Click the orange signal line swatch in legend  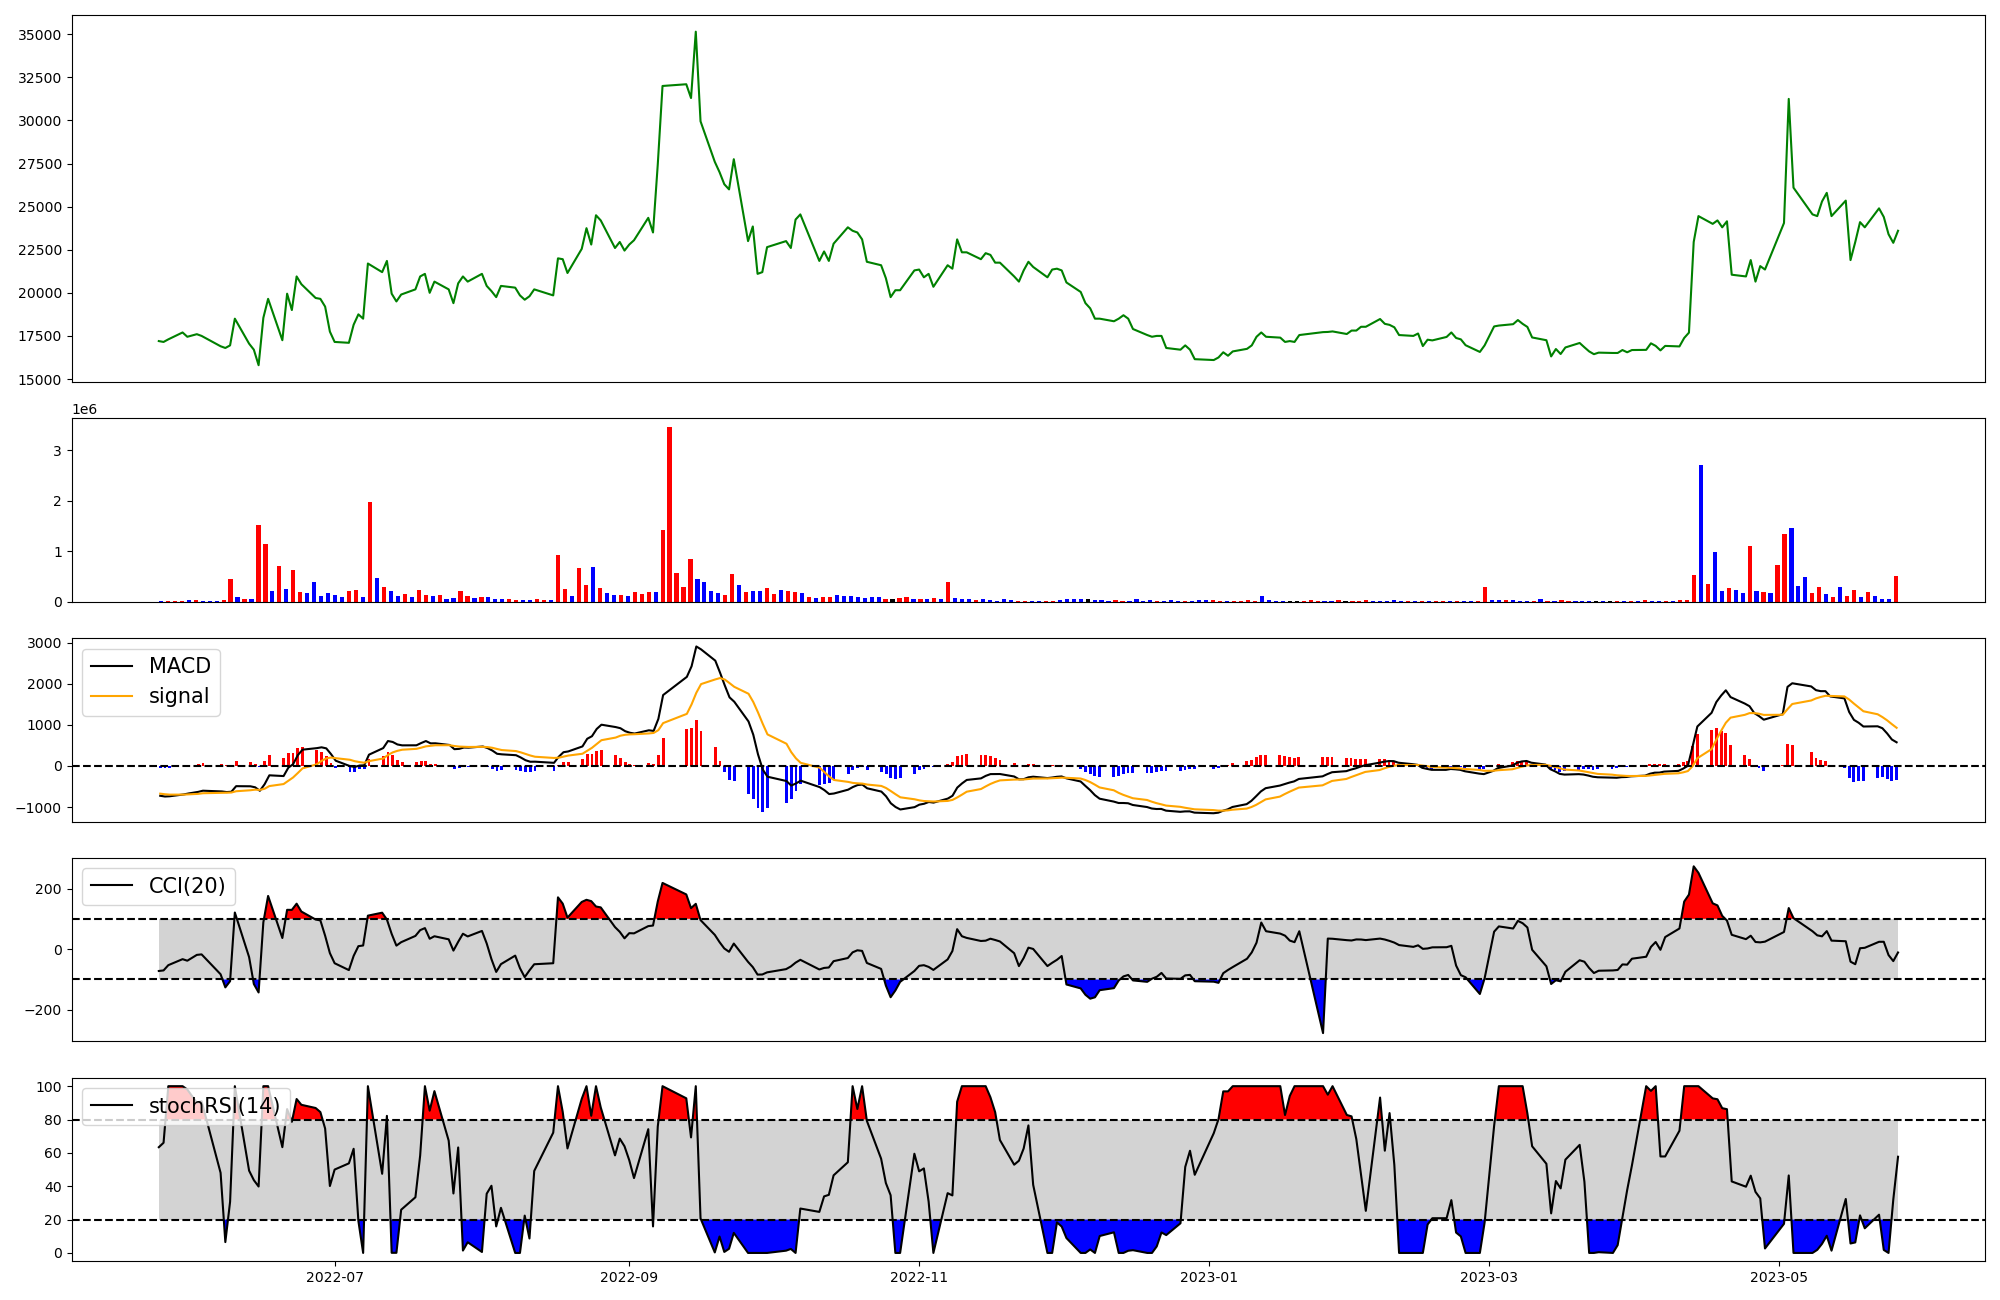click(112, 697)
